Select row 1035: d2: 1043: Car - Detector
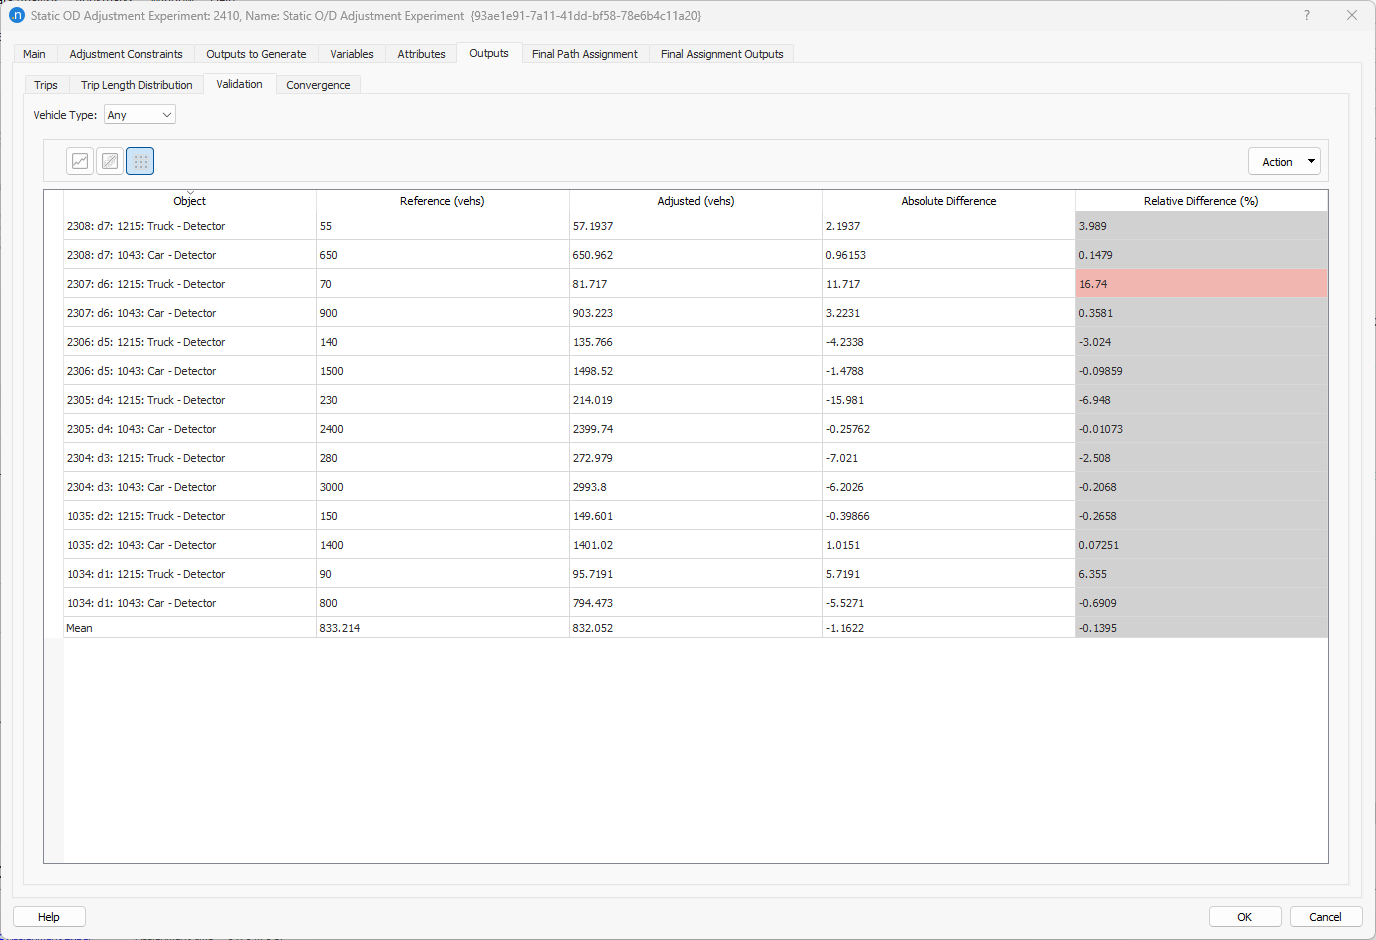1376x940 pixels. pos(190,545)
